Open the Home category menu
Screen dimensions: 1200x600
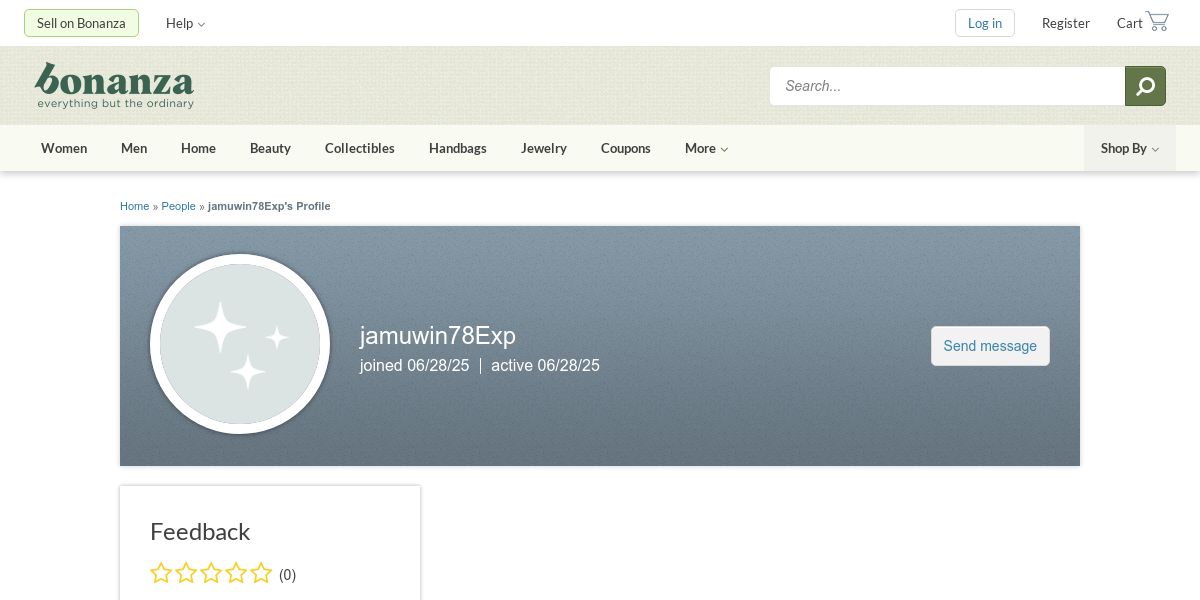198,148
